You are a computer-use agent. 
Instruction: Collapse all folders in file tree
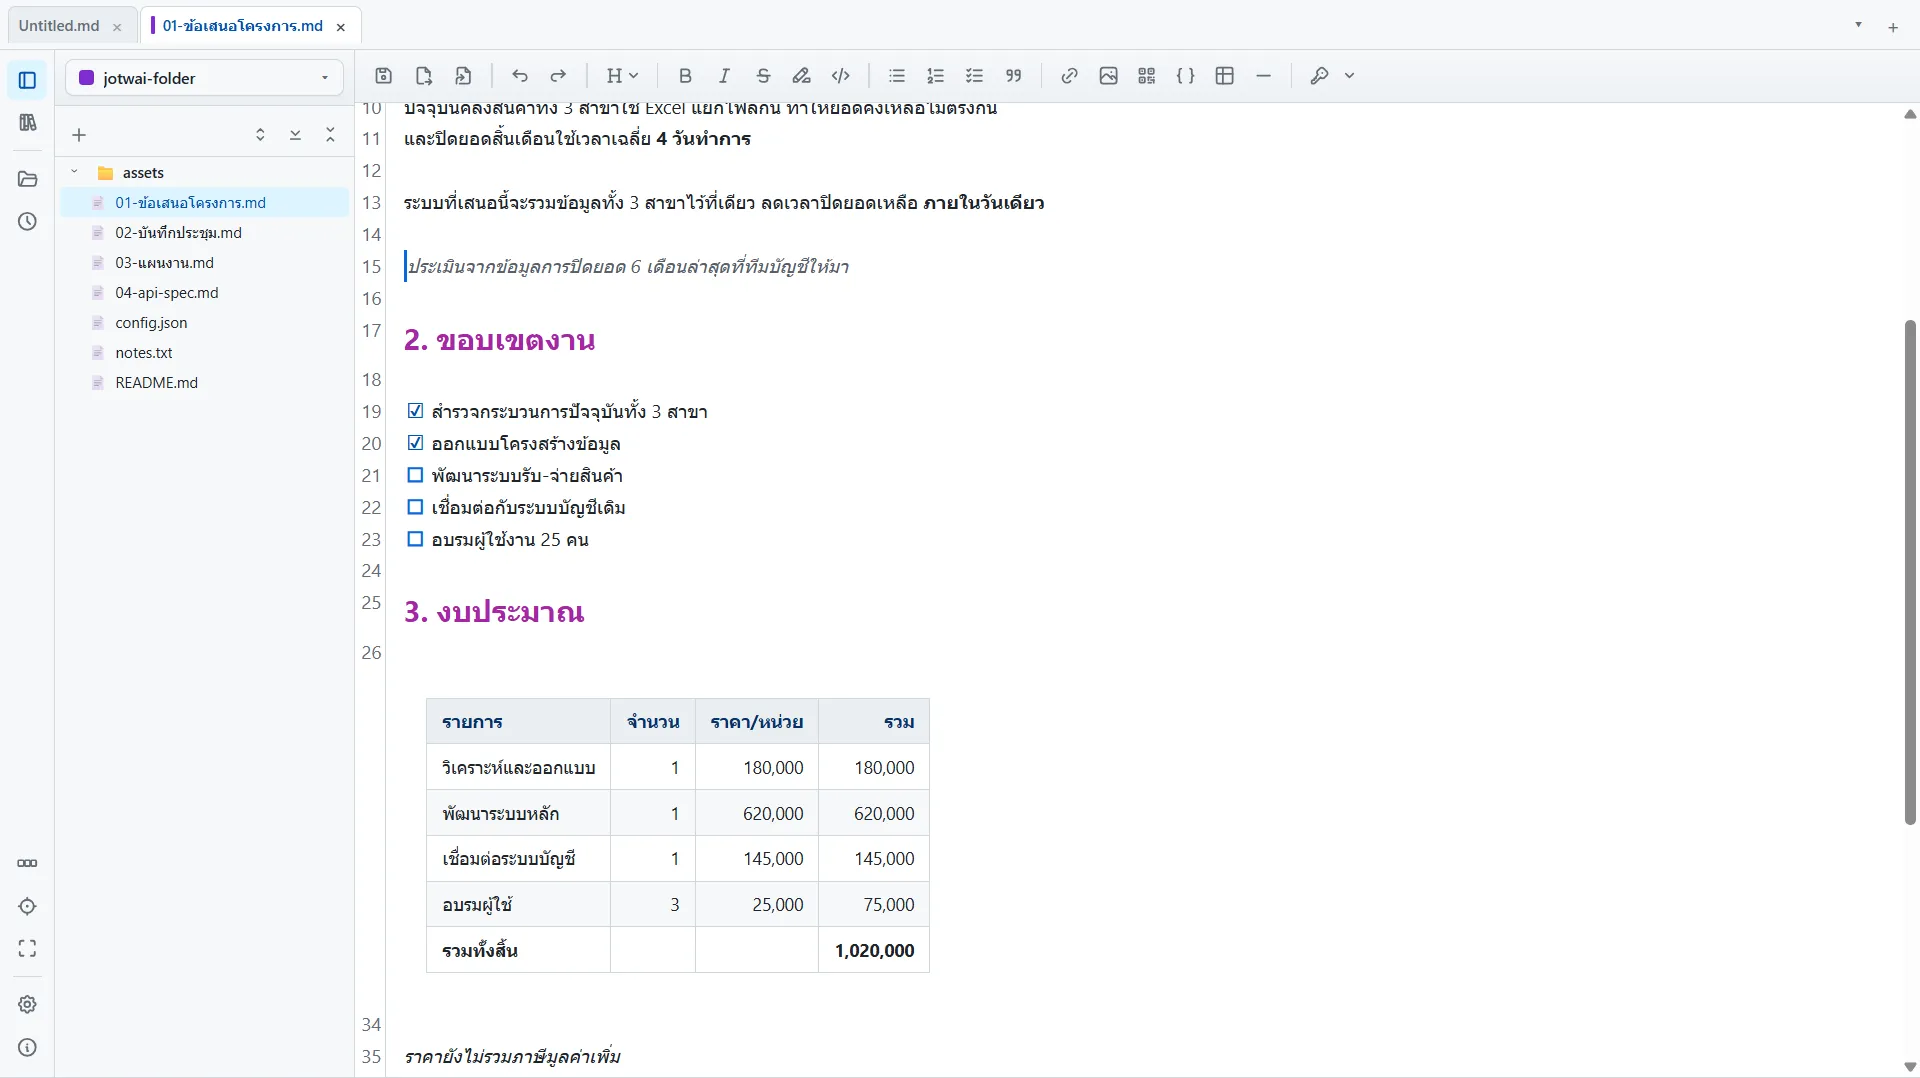pos(330,135)
